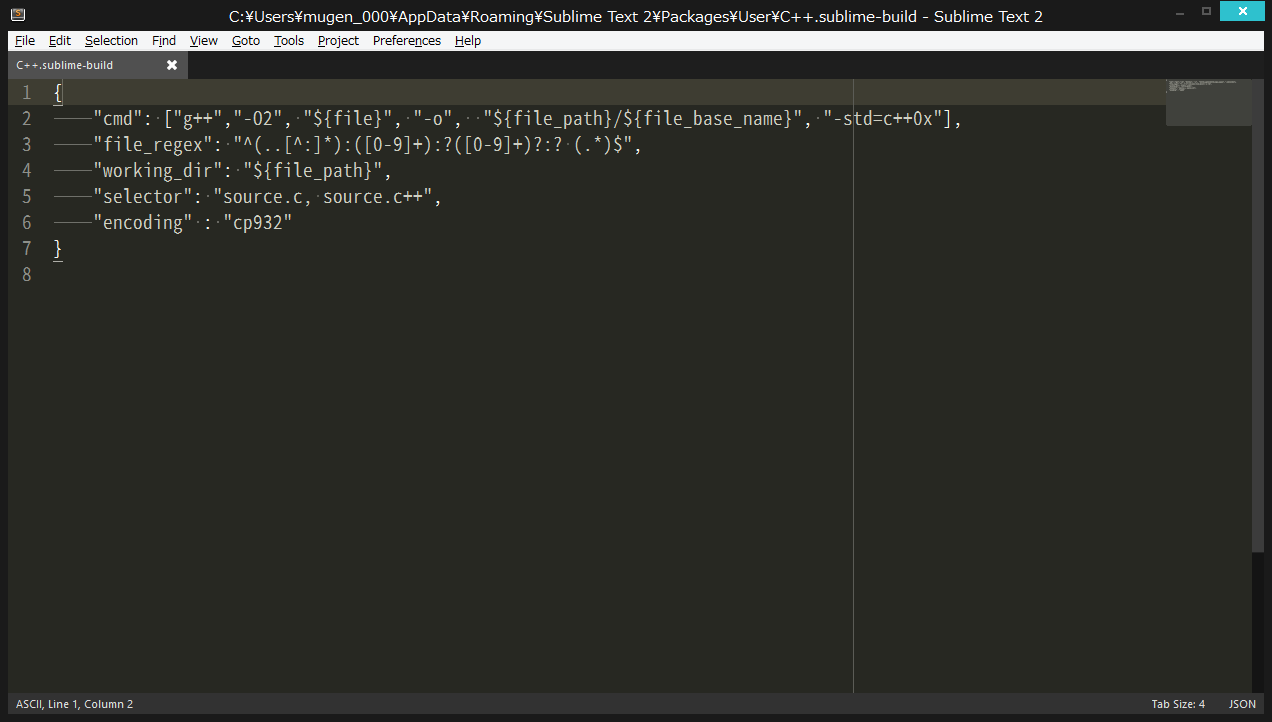The image size is (1272, 722).
Task: Open the Selection menu
Action: pos(111,40)
